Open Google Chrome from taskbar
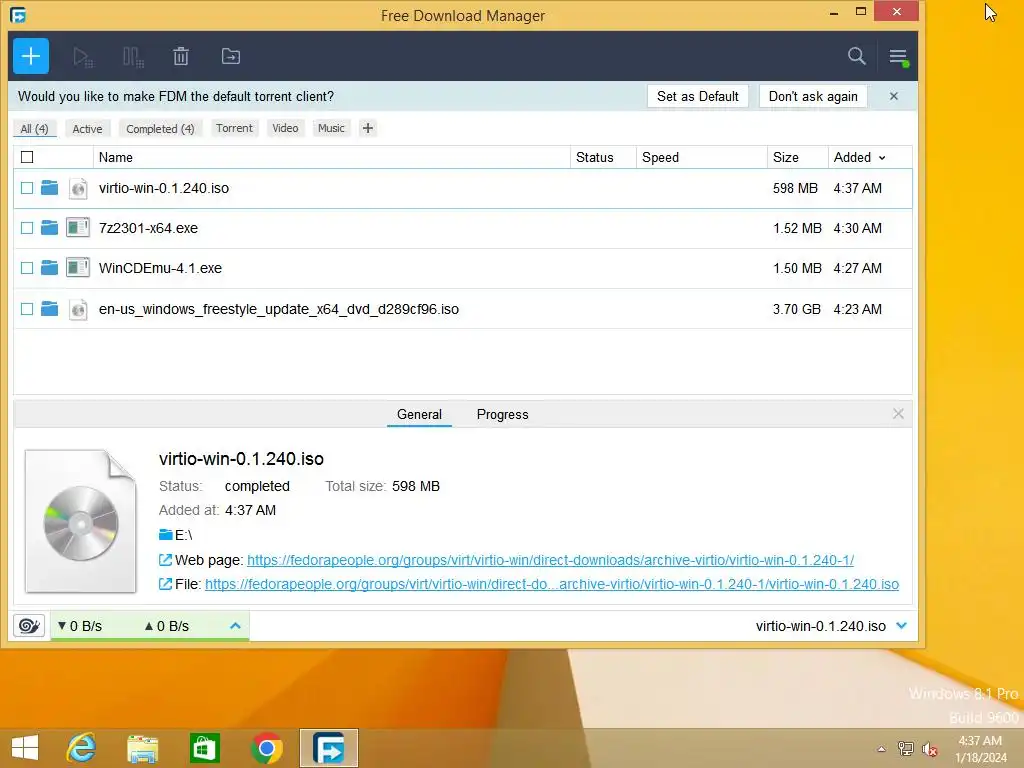 (266, 748)
